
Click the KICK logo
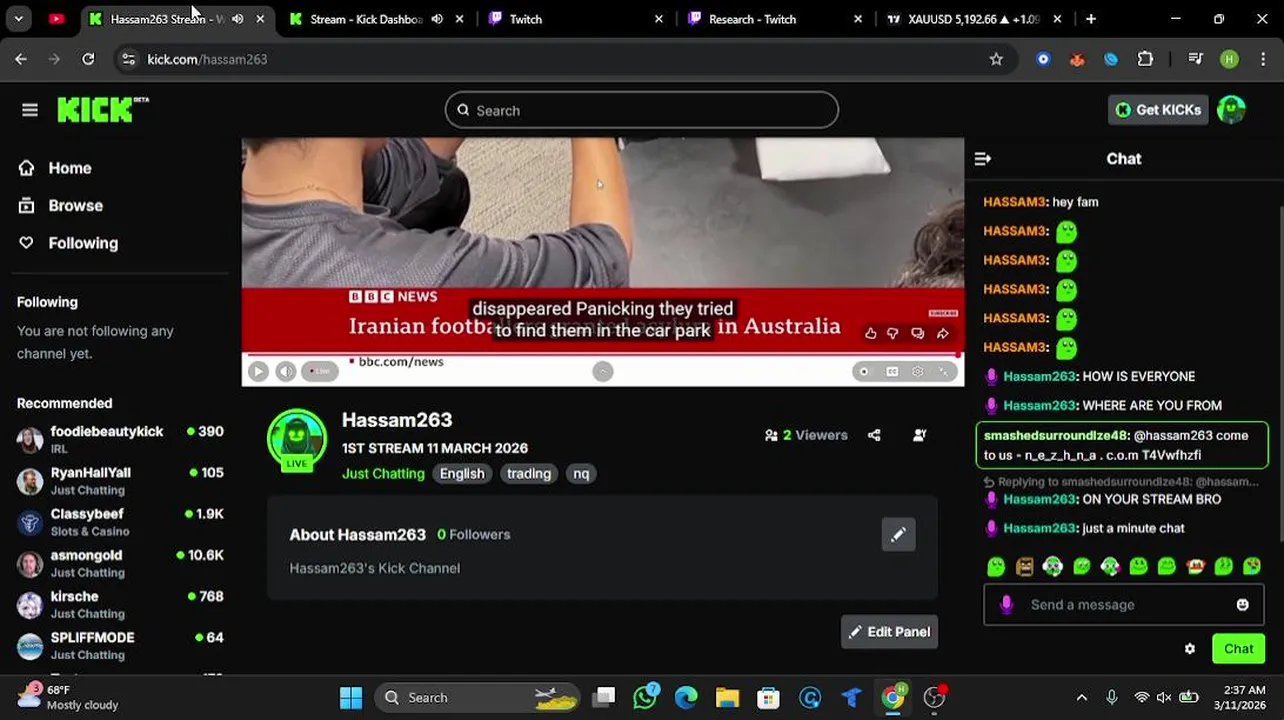[x=102, y=110]
